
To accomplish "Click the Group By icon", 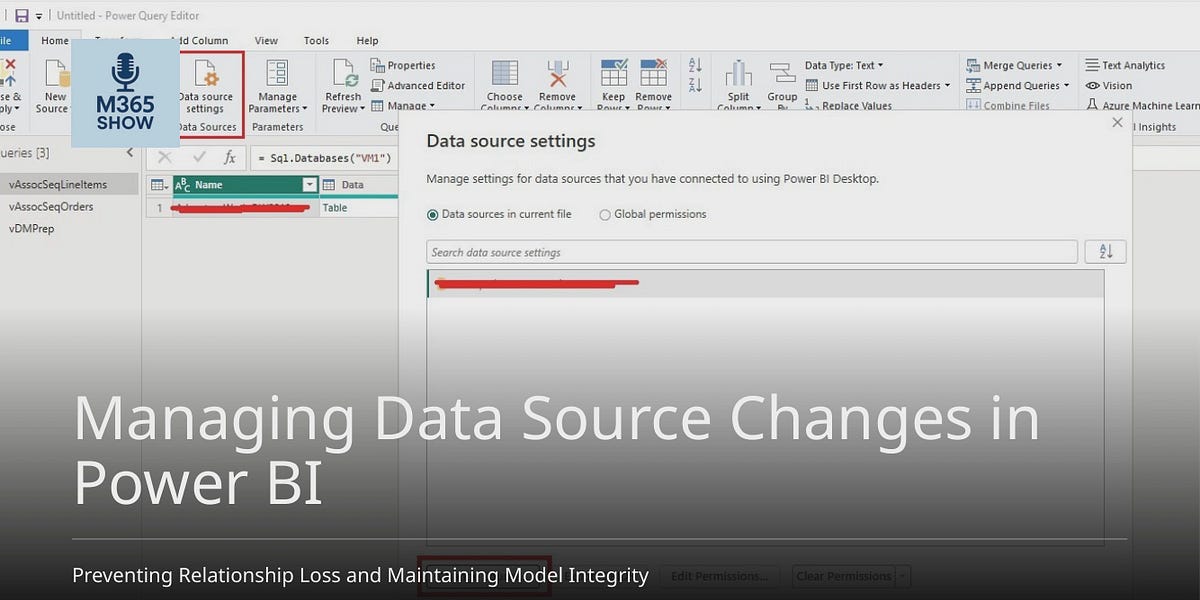I will (782, 74).
